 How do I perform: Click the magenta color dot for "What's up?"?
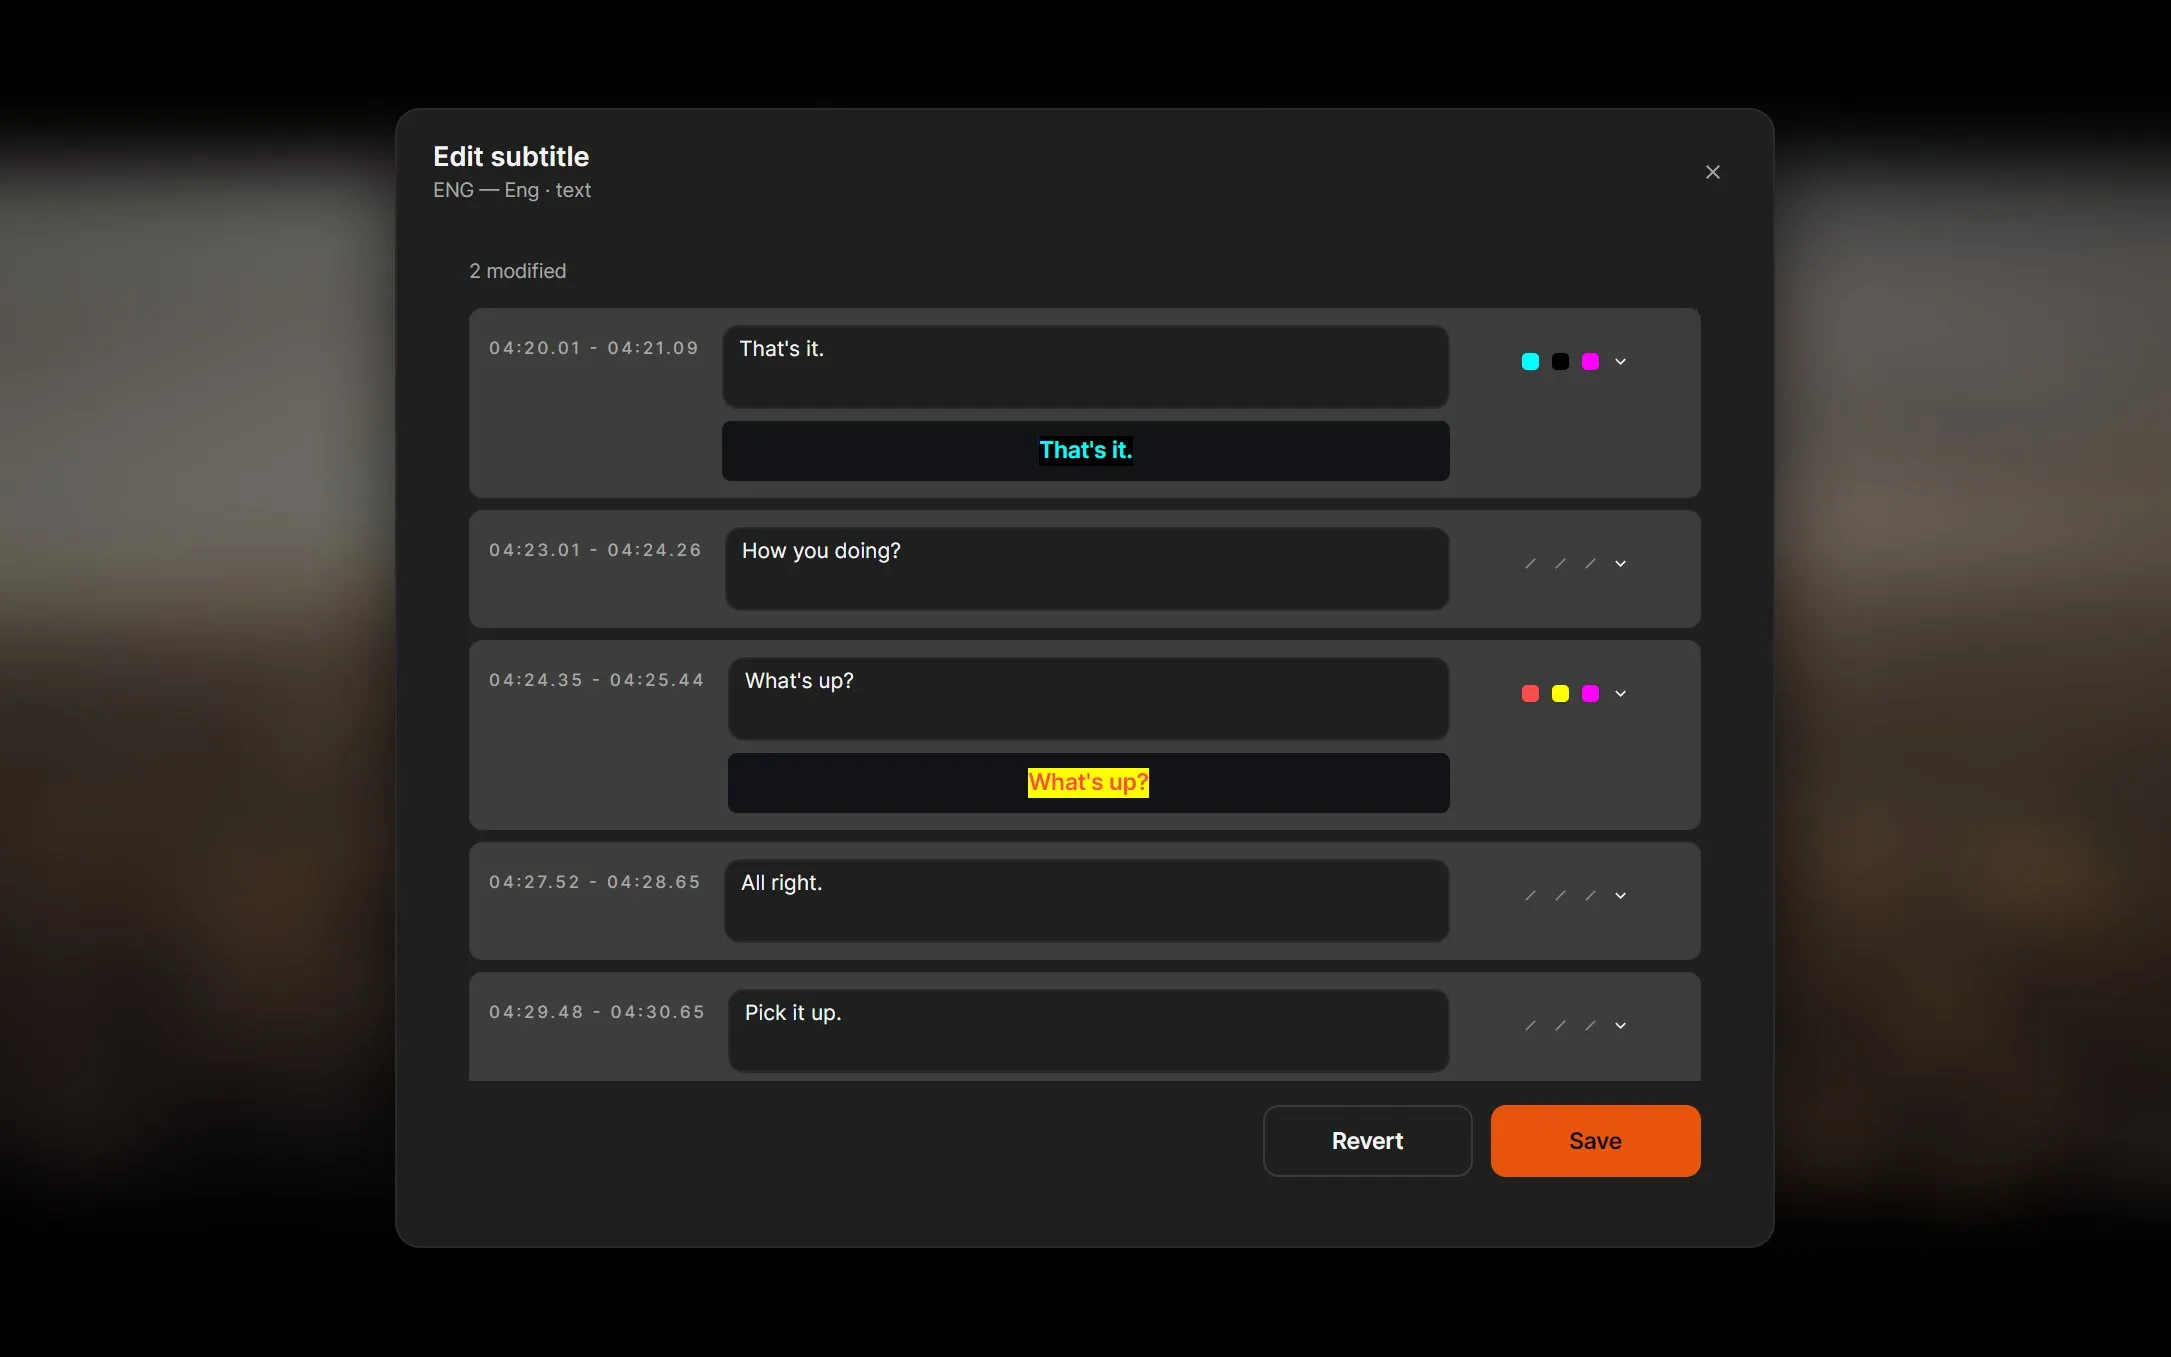pyautogui.click(x=1590, y=694)
